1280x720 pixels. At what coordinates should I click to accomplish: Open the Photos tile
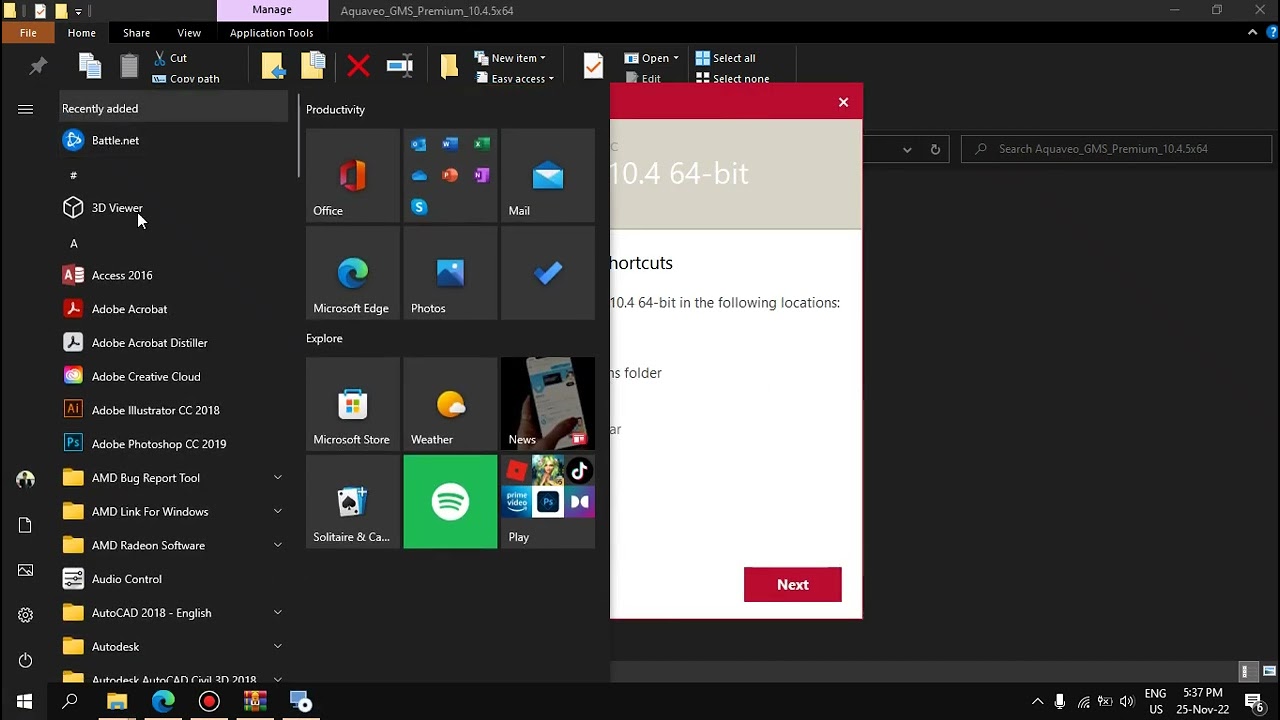click(x=450, y=273)
